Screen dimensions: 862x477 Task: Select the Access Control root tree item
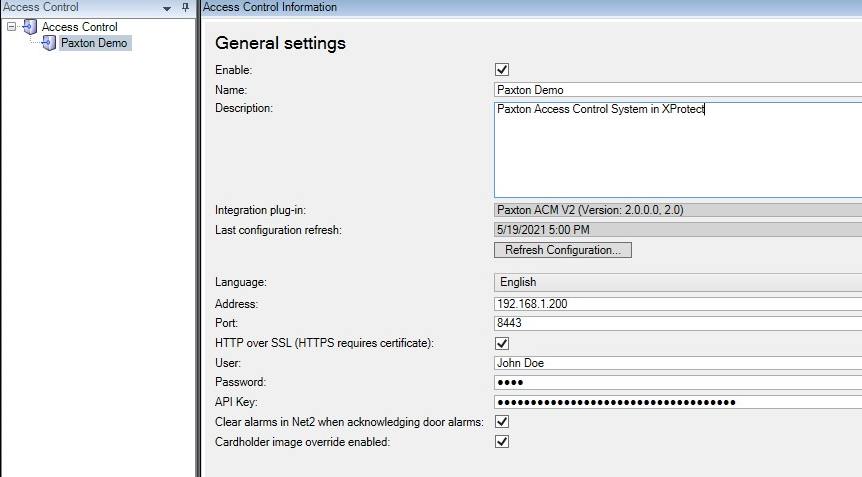(x=80, y=26)
